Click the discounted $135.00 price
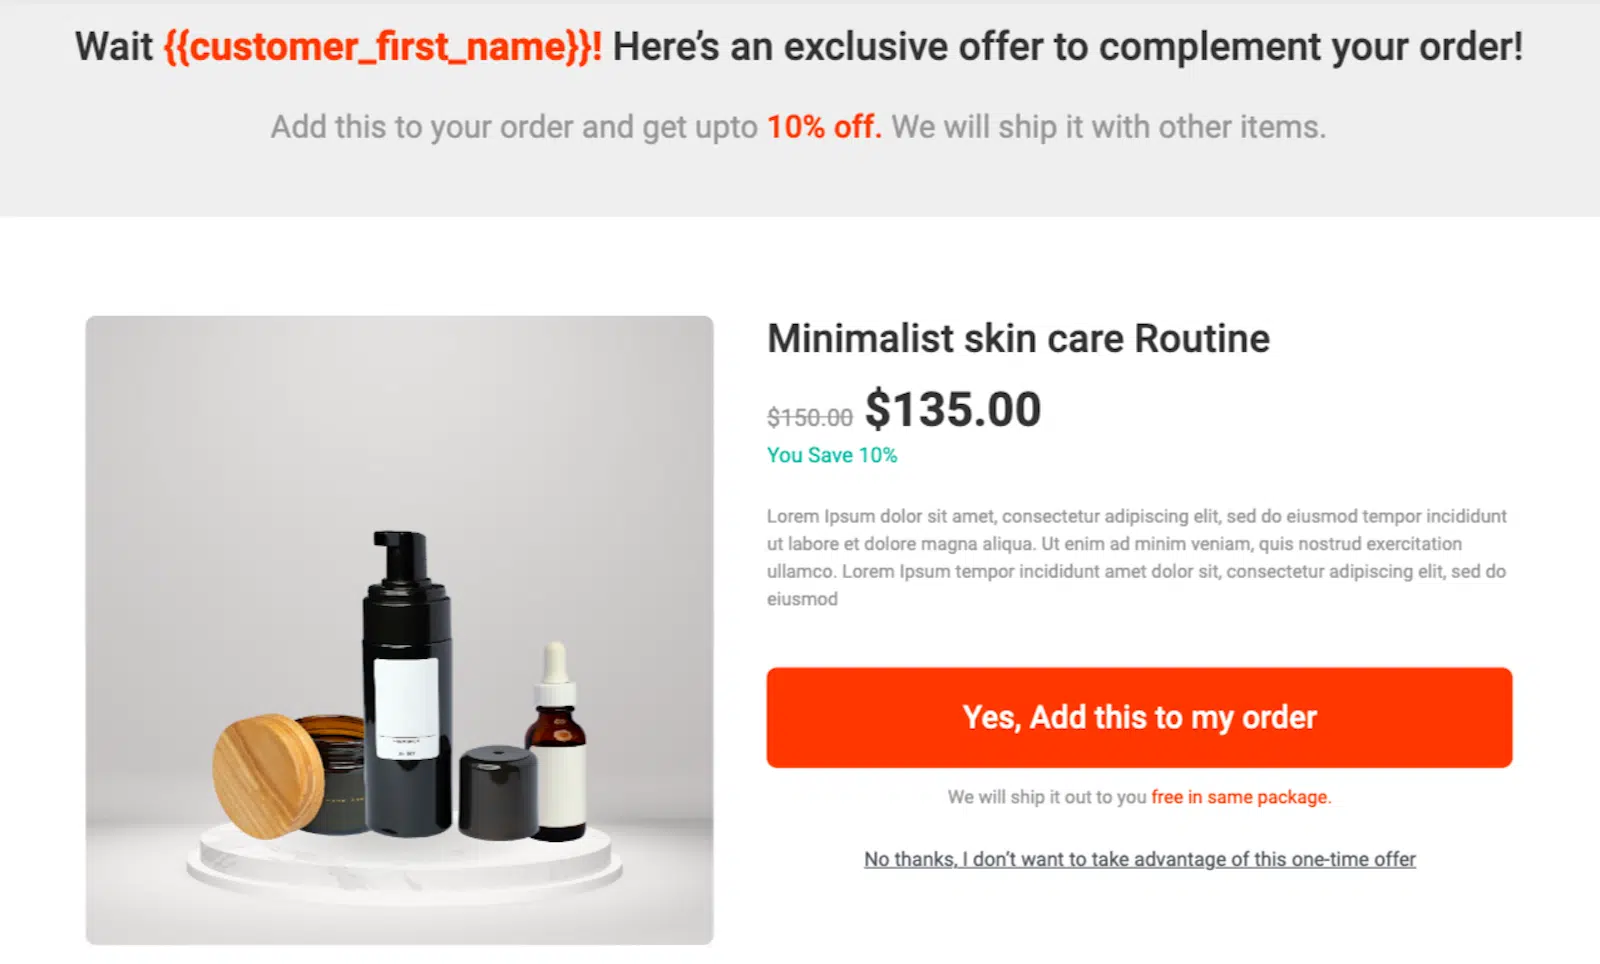Viewport: 1600px width, 964px height. point(953,409)
